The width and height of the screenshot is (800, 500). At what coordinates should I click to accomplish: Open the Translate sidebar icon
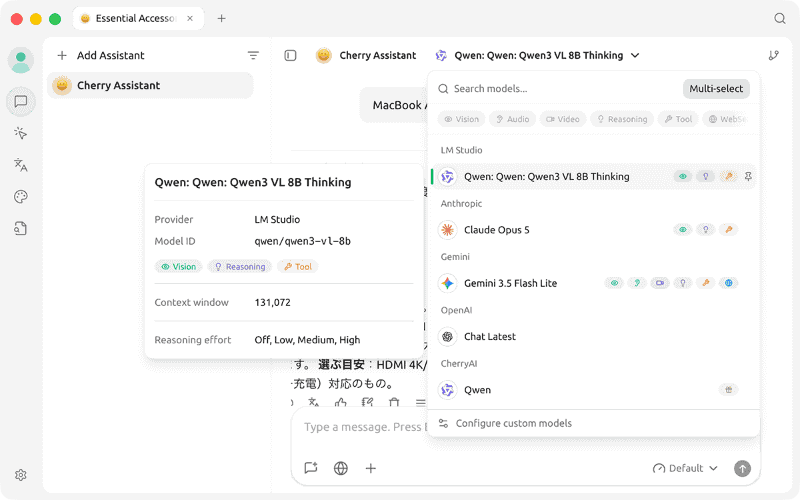pyautogui.click(x=21, y=165)
